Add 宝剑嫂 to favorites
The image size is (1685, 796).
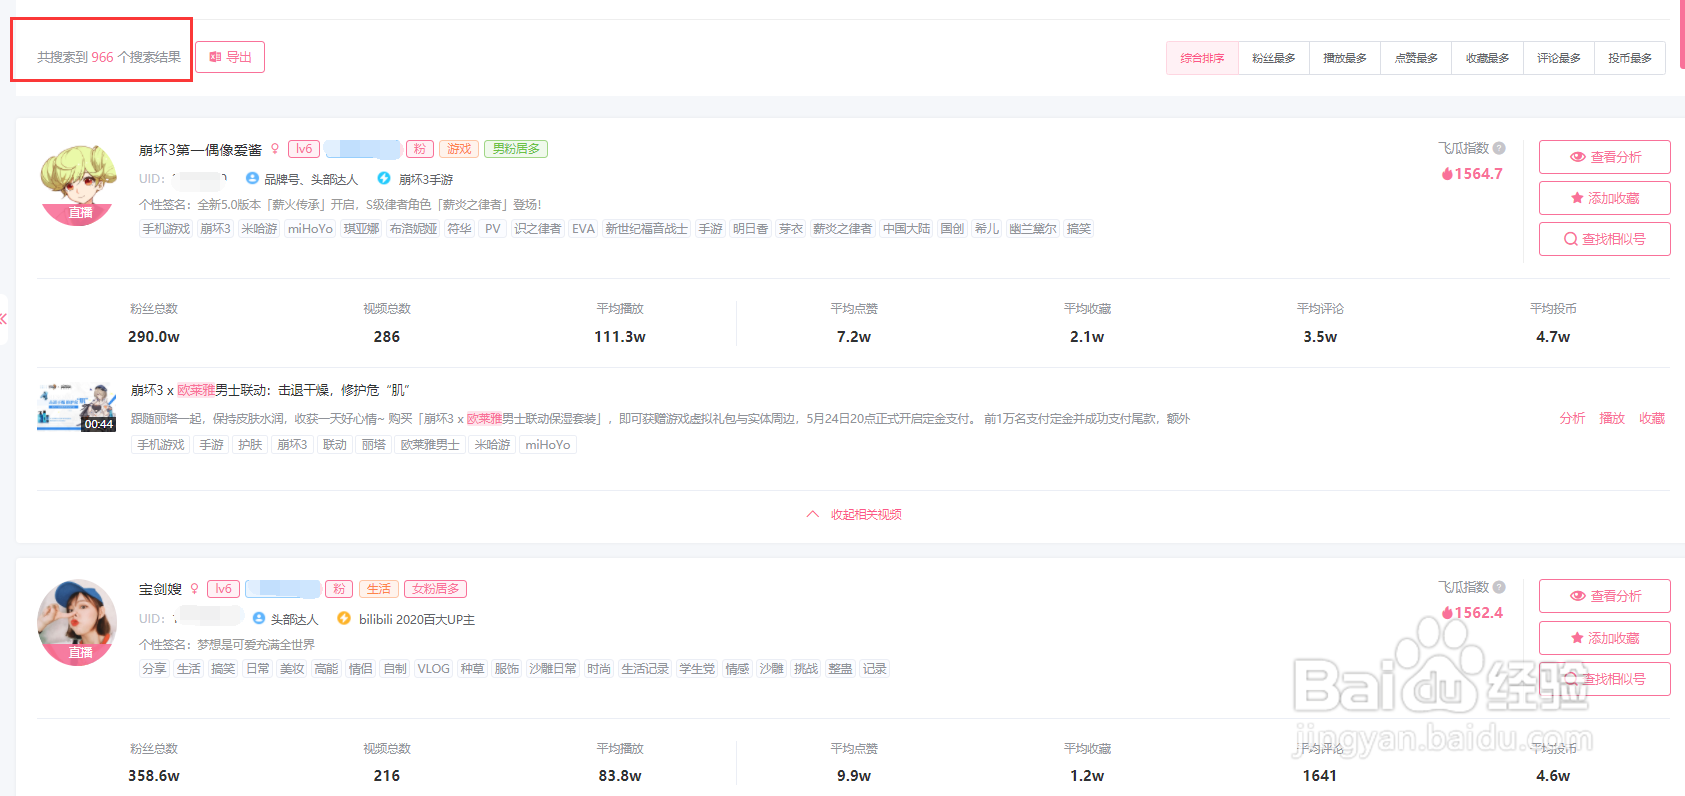click(x=1604, y=638)
